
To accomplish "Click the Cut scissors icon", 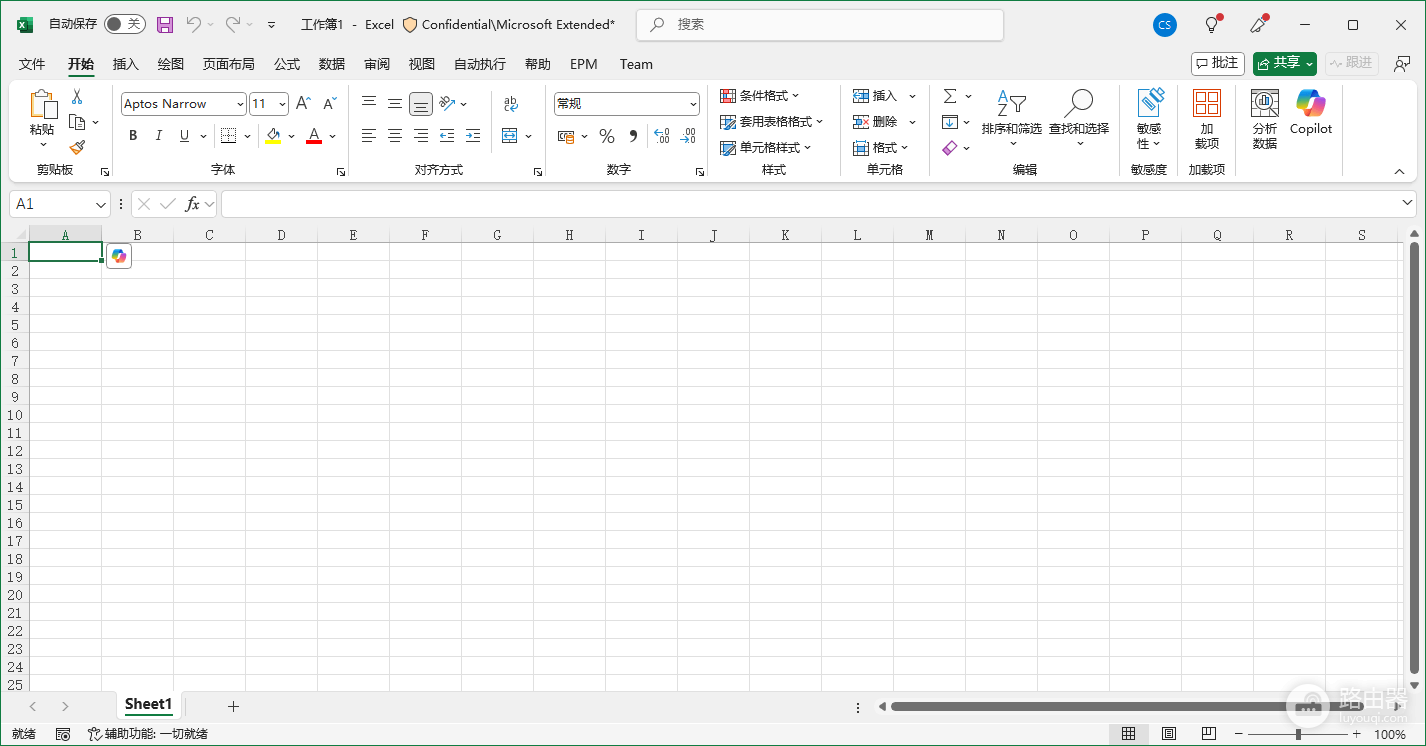I will (x=77, y=97).
